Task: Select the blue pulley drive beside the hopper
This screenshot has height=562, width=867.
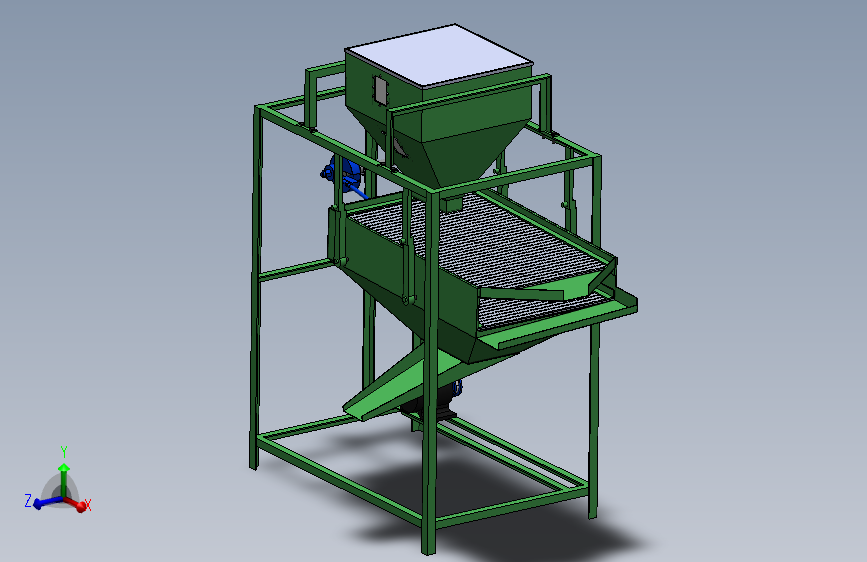Action: (343, 174)
